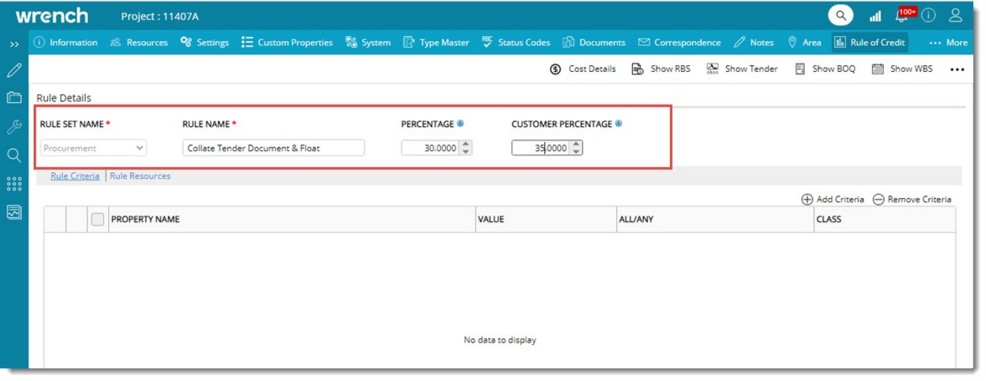
Task: Switch to the Rule Resources tab
Action: click(x=140, y=176)
